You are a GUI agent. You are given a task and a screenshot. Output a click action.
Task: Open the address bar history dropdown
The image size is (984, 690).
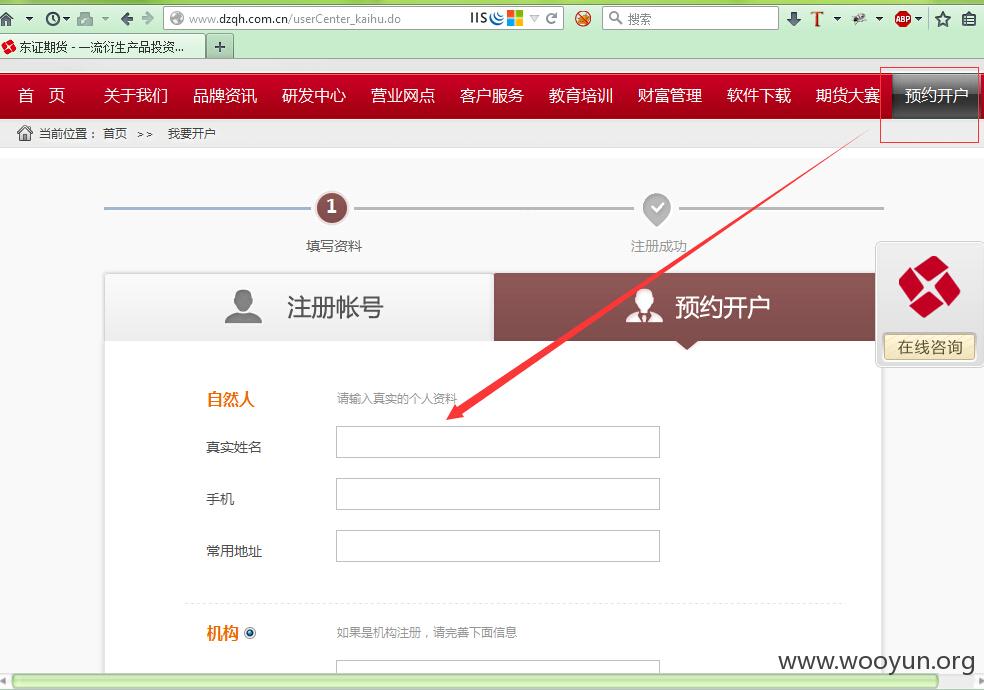pyautogui.click(x=534, y=19)
